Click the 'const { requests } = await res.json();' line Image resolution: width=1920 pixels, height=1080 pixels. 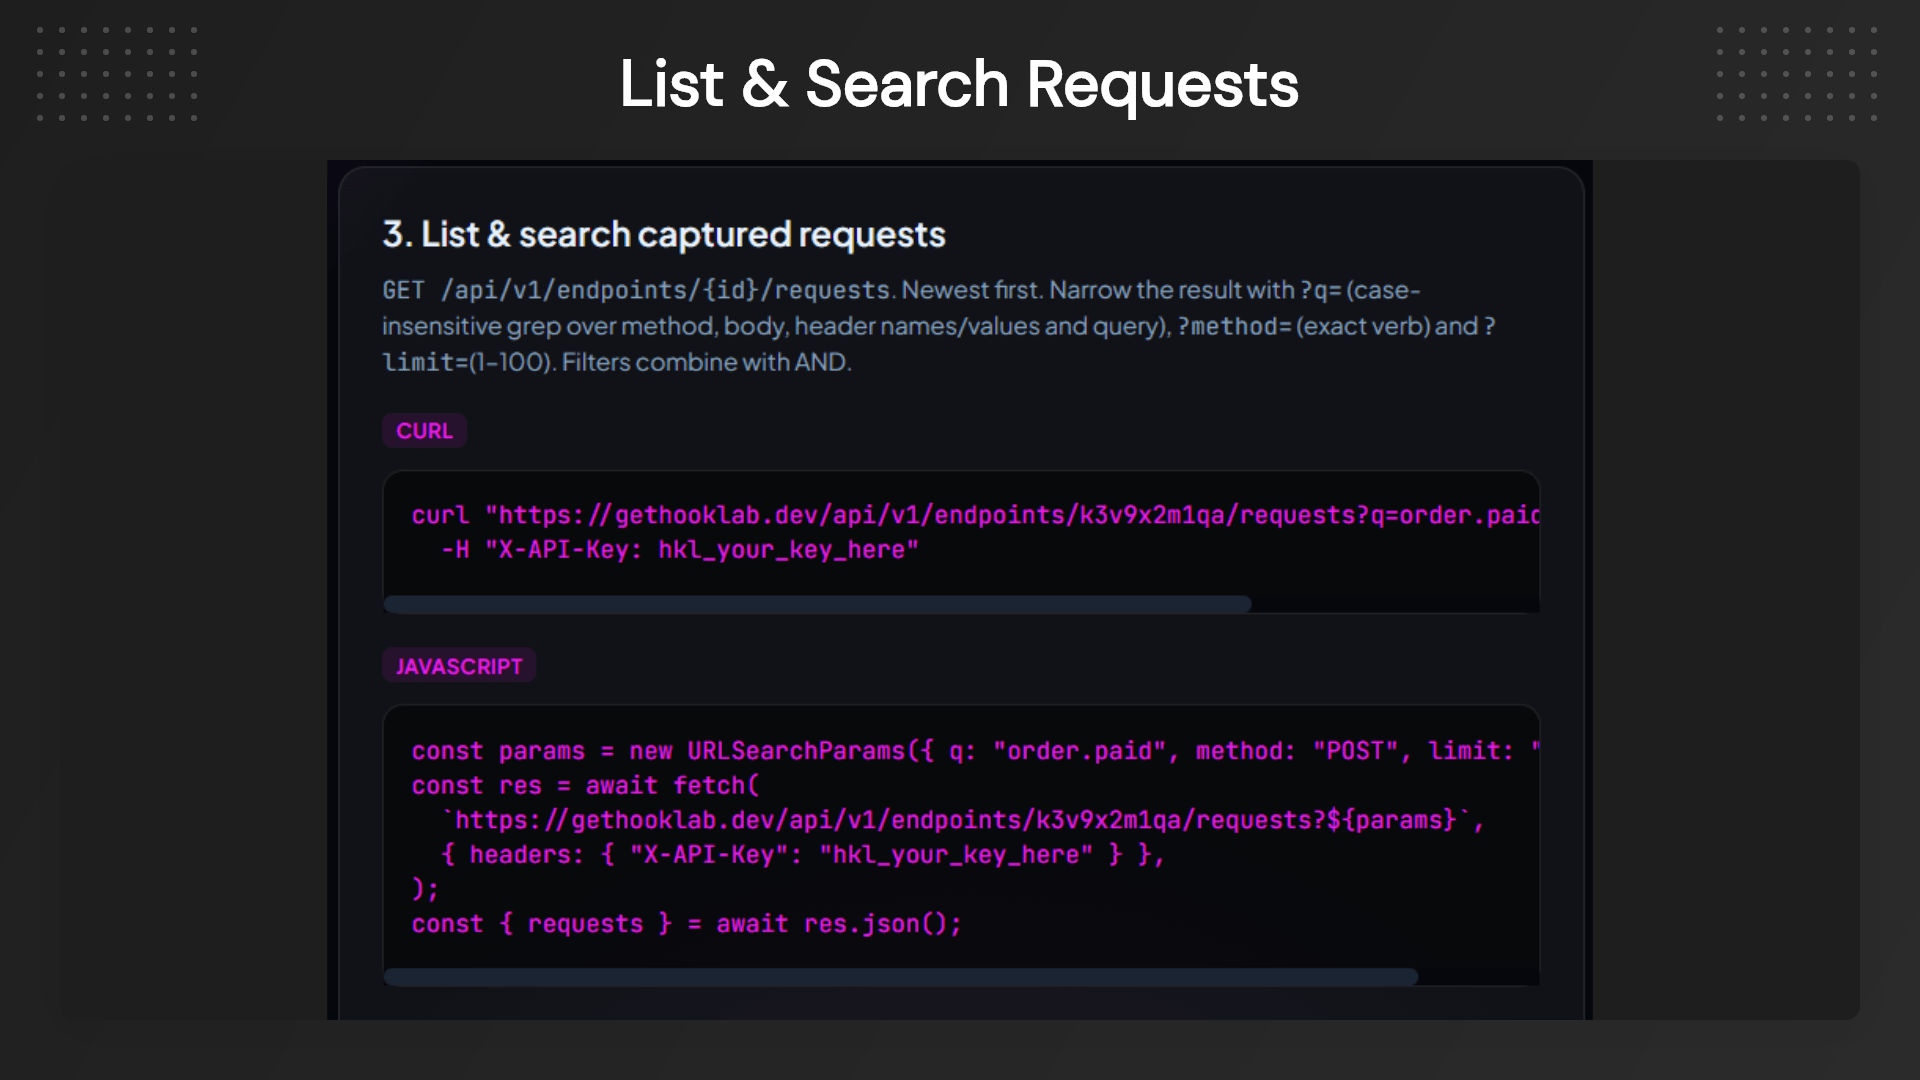coord(687,924)
